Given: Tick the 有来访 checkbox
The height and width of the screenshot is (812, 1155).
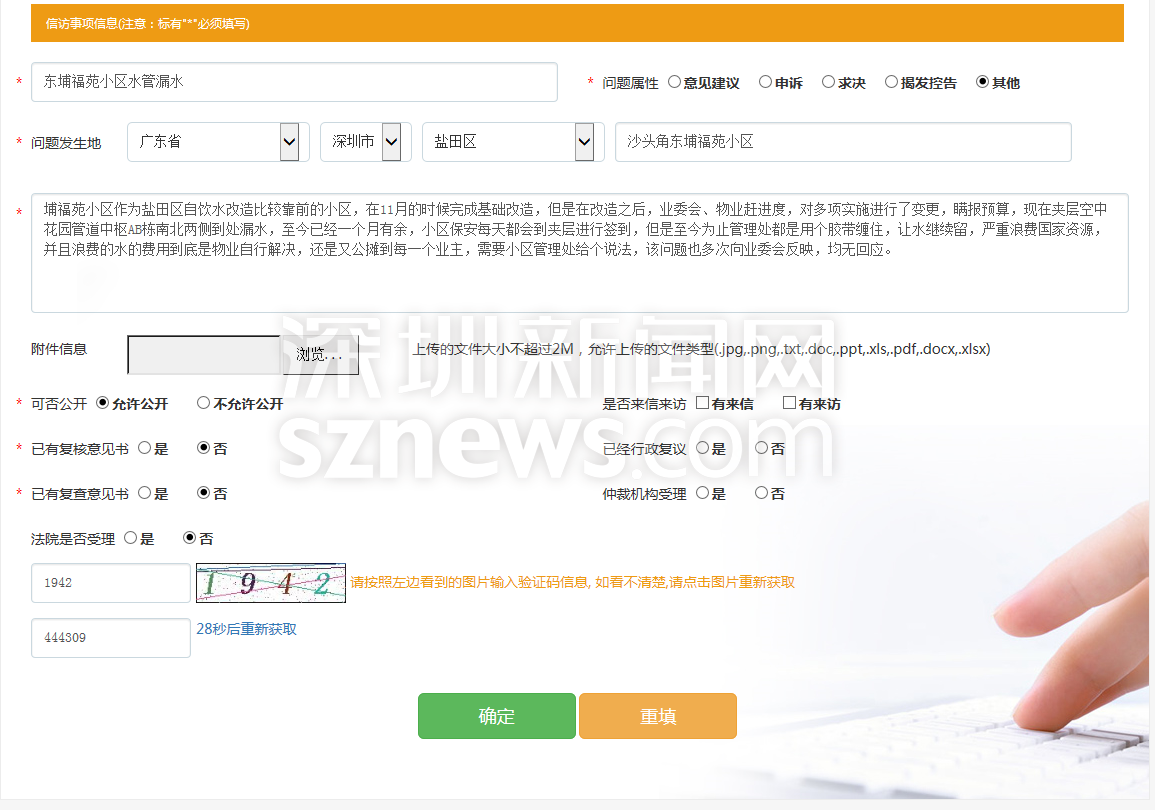Looking at the screenshot, I should tap(789, 403).
